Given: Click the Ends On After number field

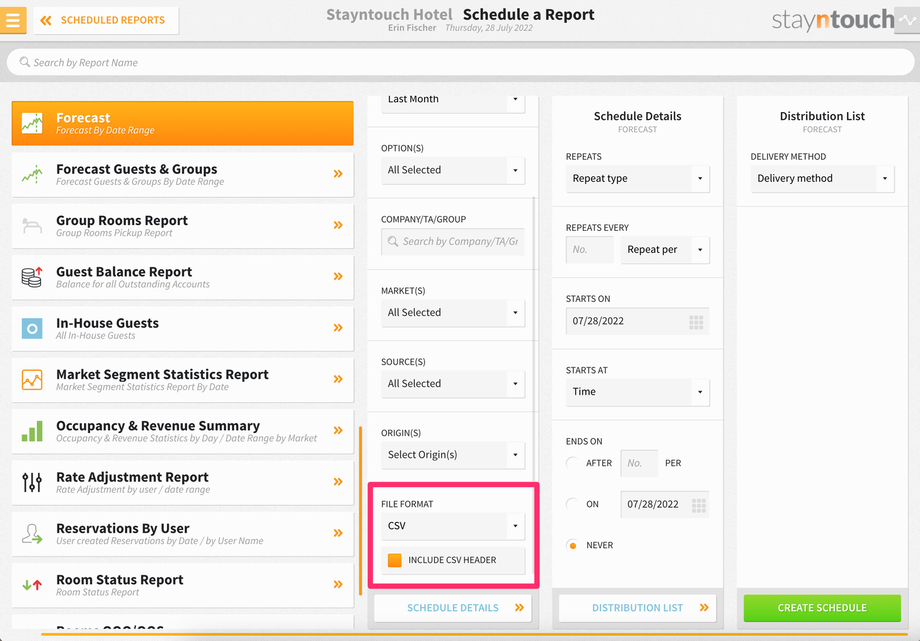Looking at the screenshot, I should point(639,463).
